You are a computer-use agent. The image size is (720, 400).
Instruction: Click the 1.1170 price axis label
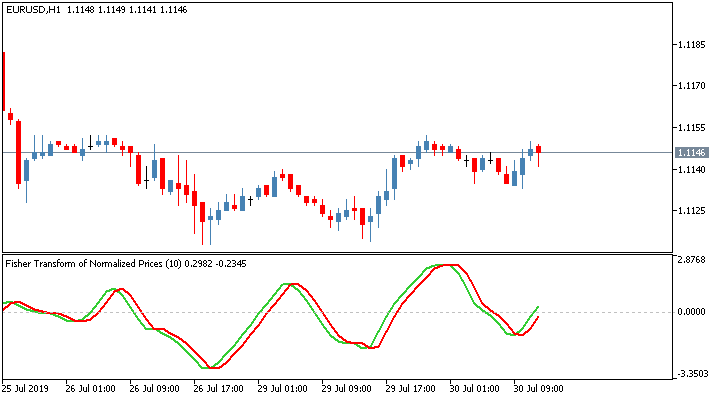(692, 86)
